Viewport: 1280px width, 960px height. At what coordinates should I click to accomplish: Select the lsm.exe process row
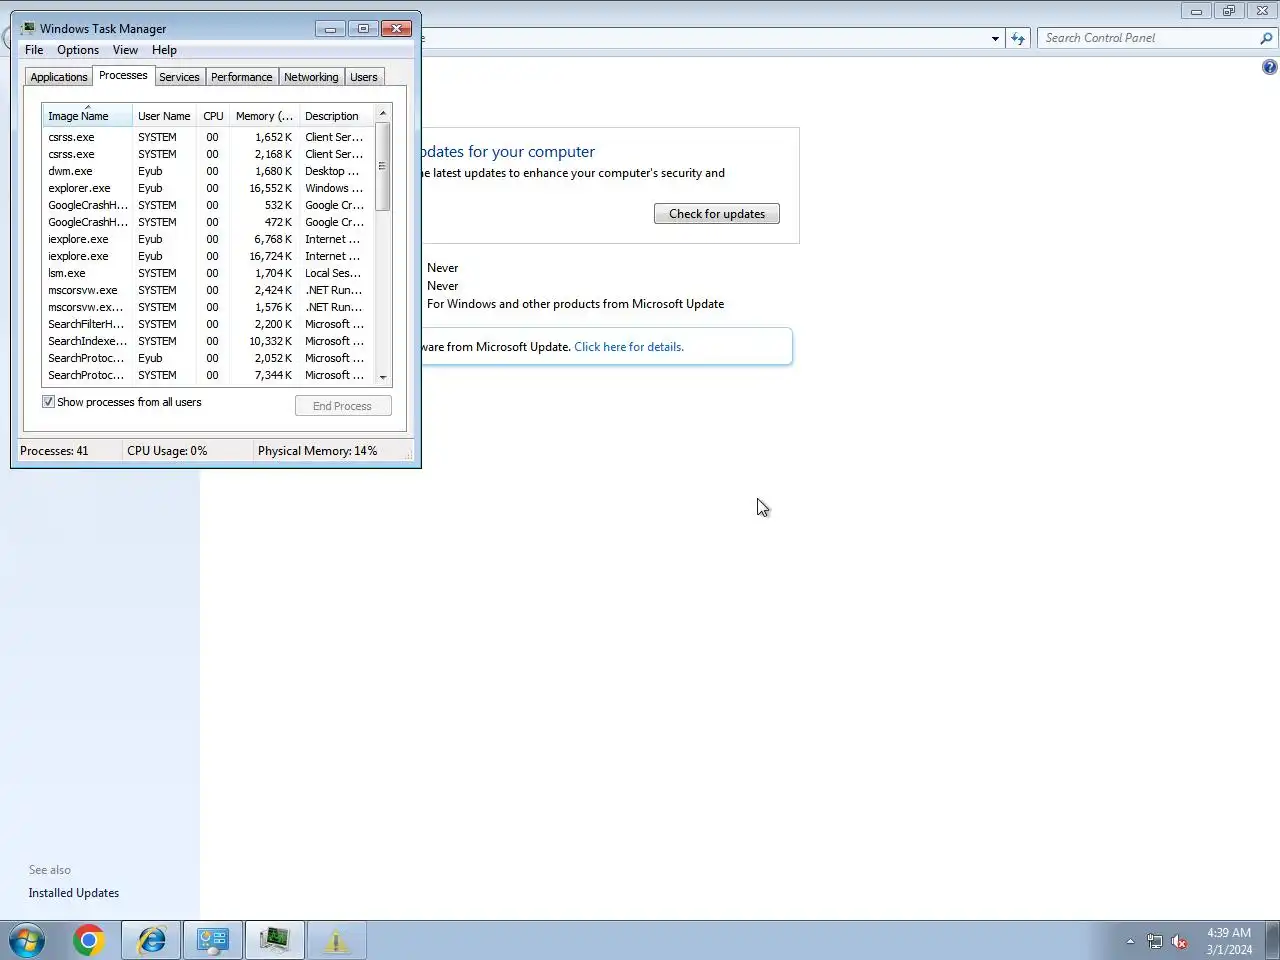(208, 273)
